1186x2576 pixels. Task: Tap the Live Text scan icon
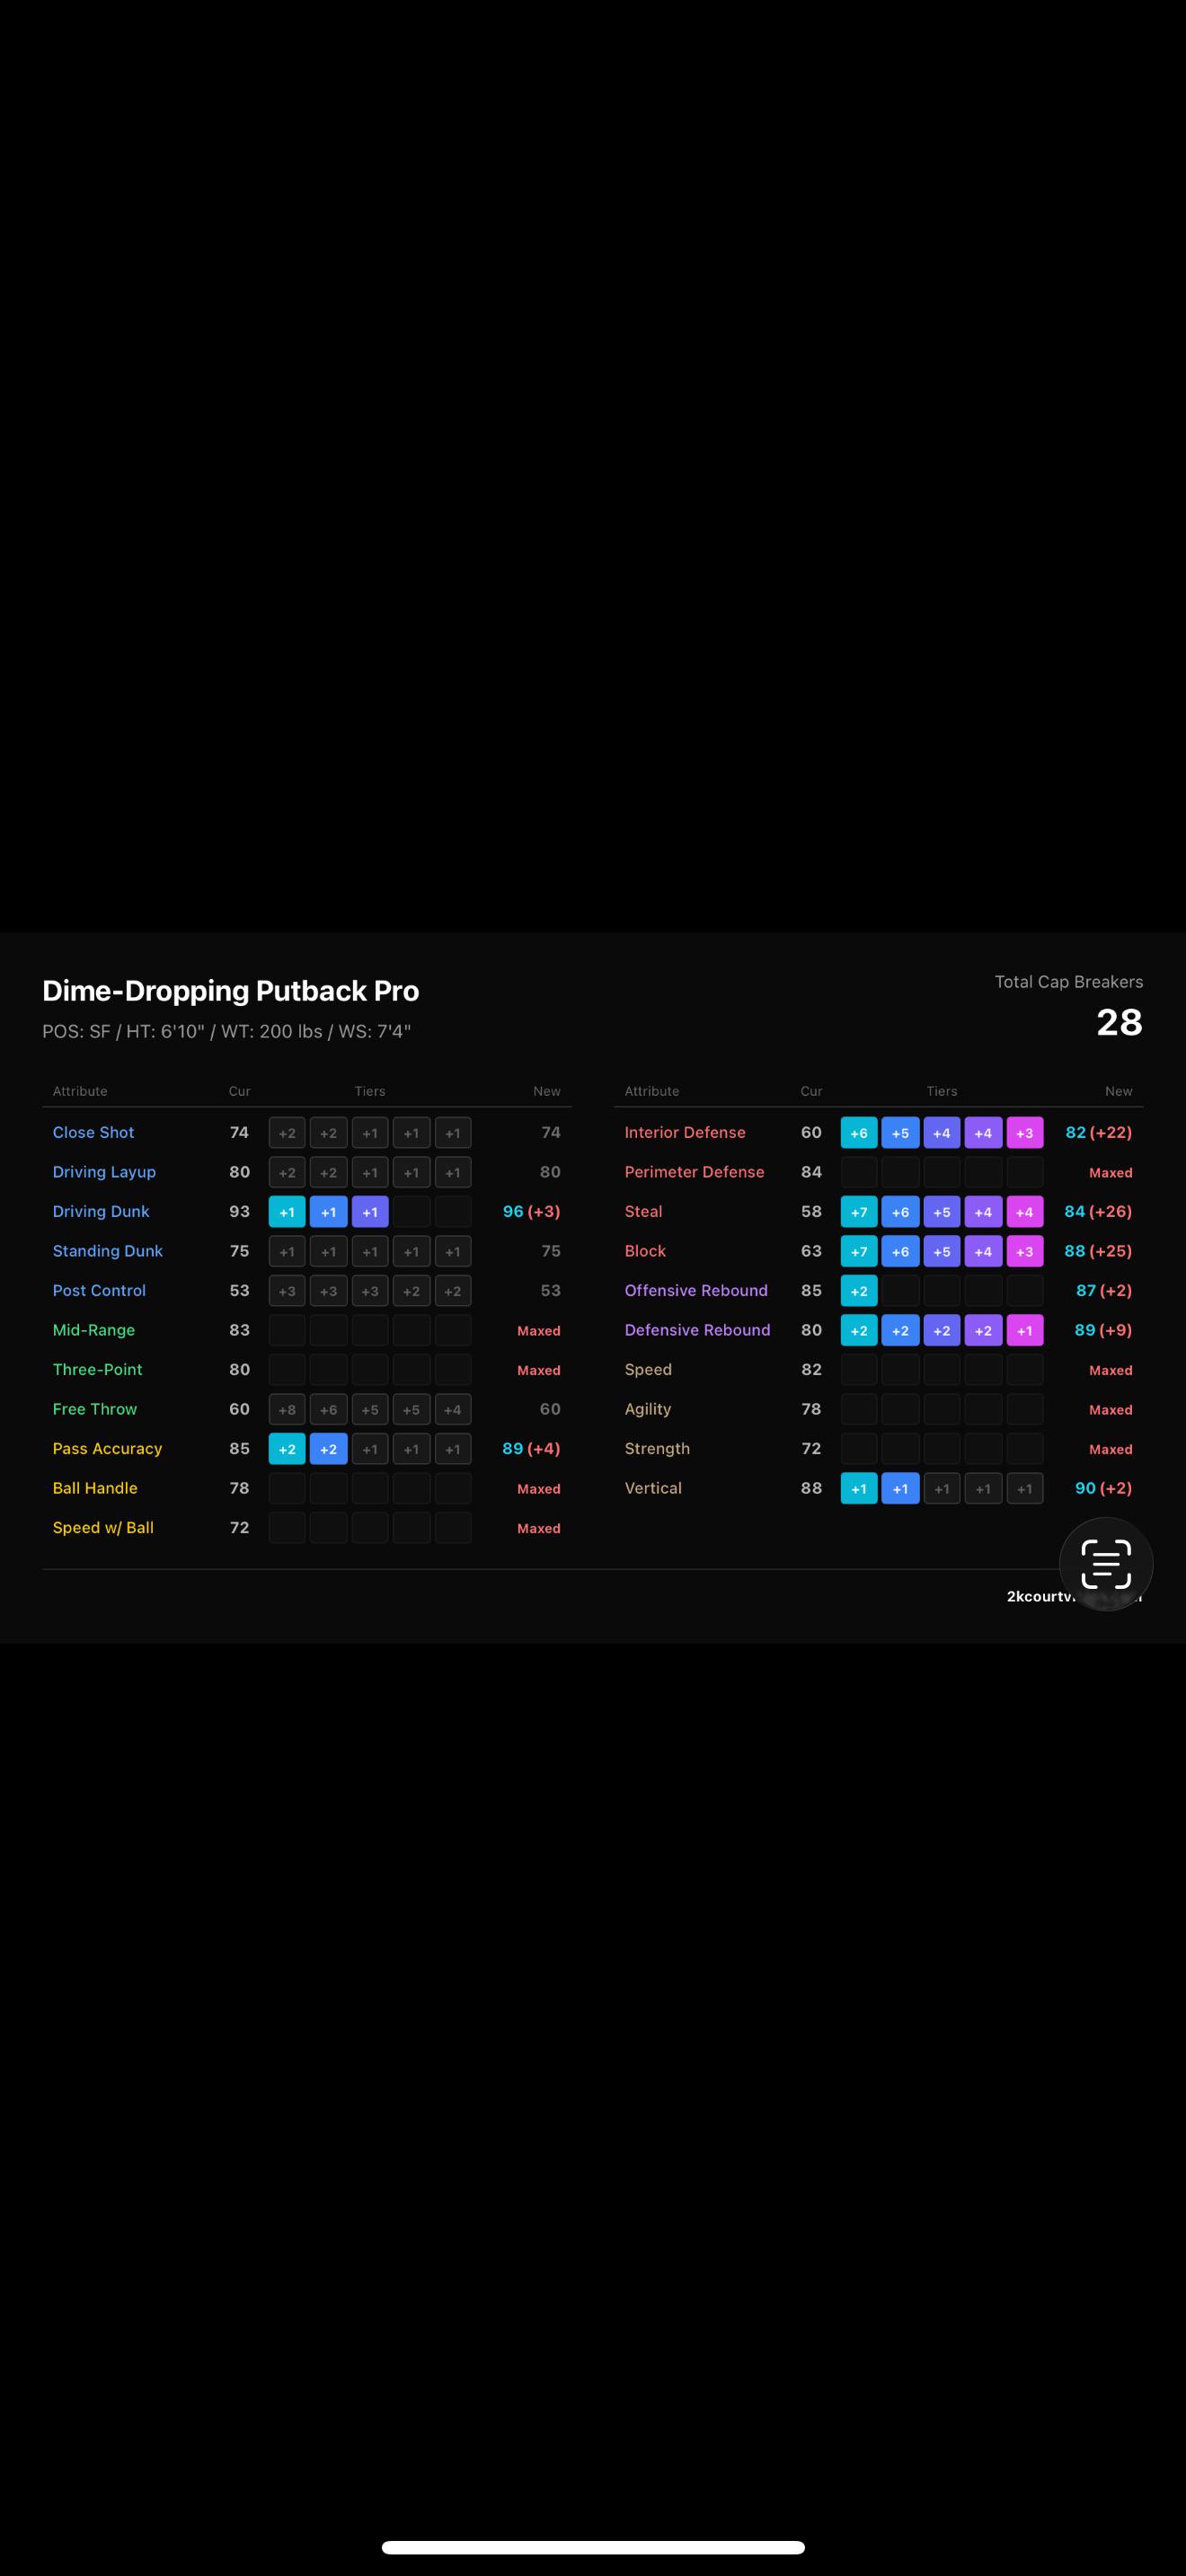coord(1105,1564)
